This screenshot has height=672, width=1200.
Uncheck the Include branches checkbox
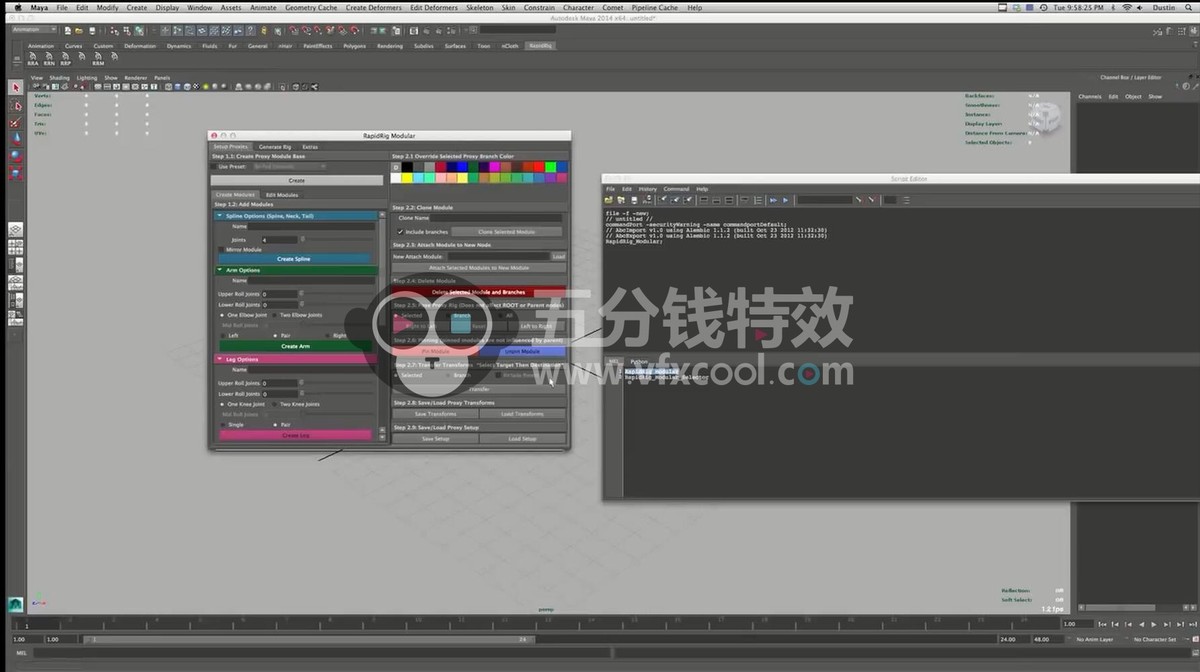[400, 231]
